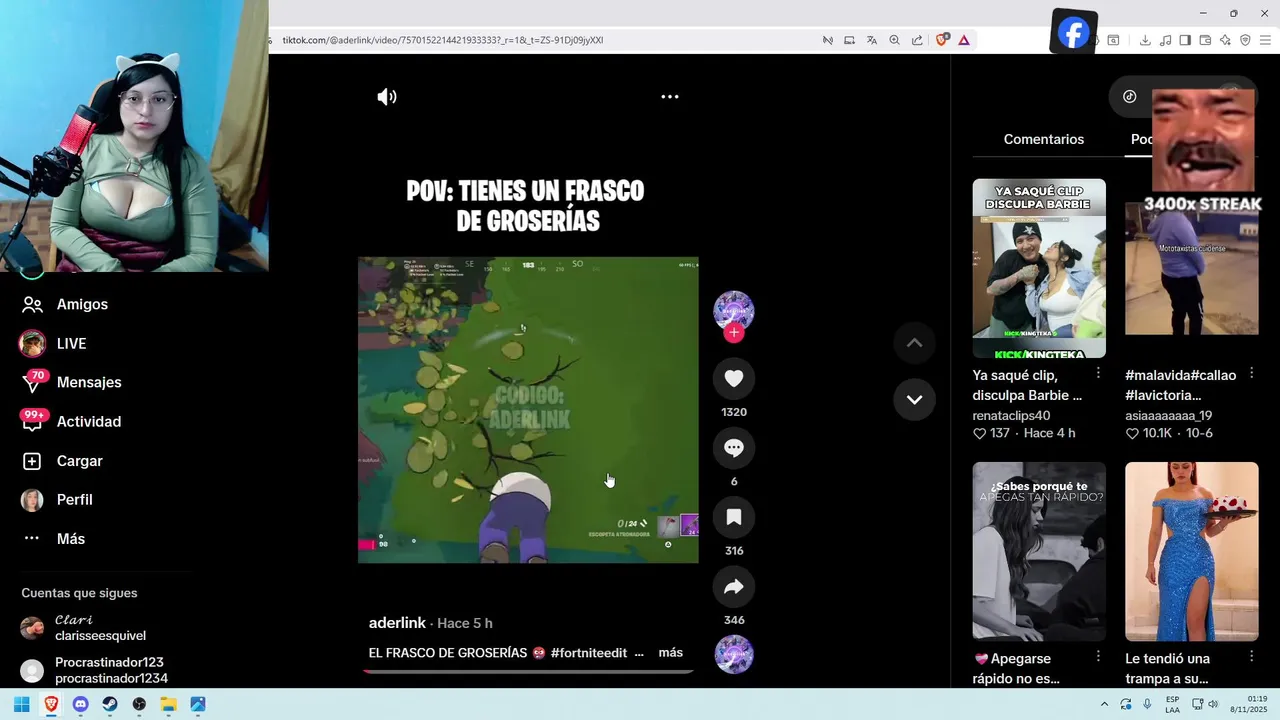Open options for #malavida#callao card

(x=1251, y=373)
